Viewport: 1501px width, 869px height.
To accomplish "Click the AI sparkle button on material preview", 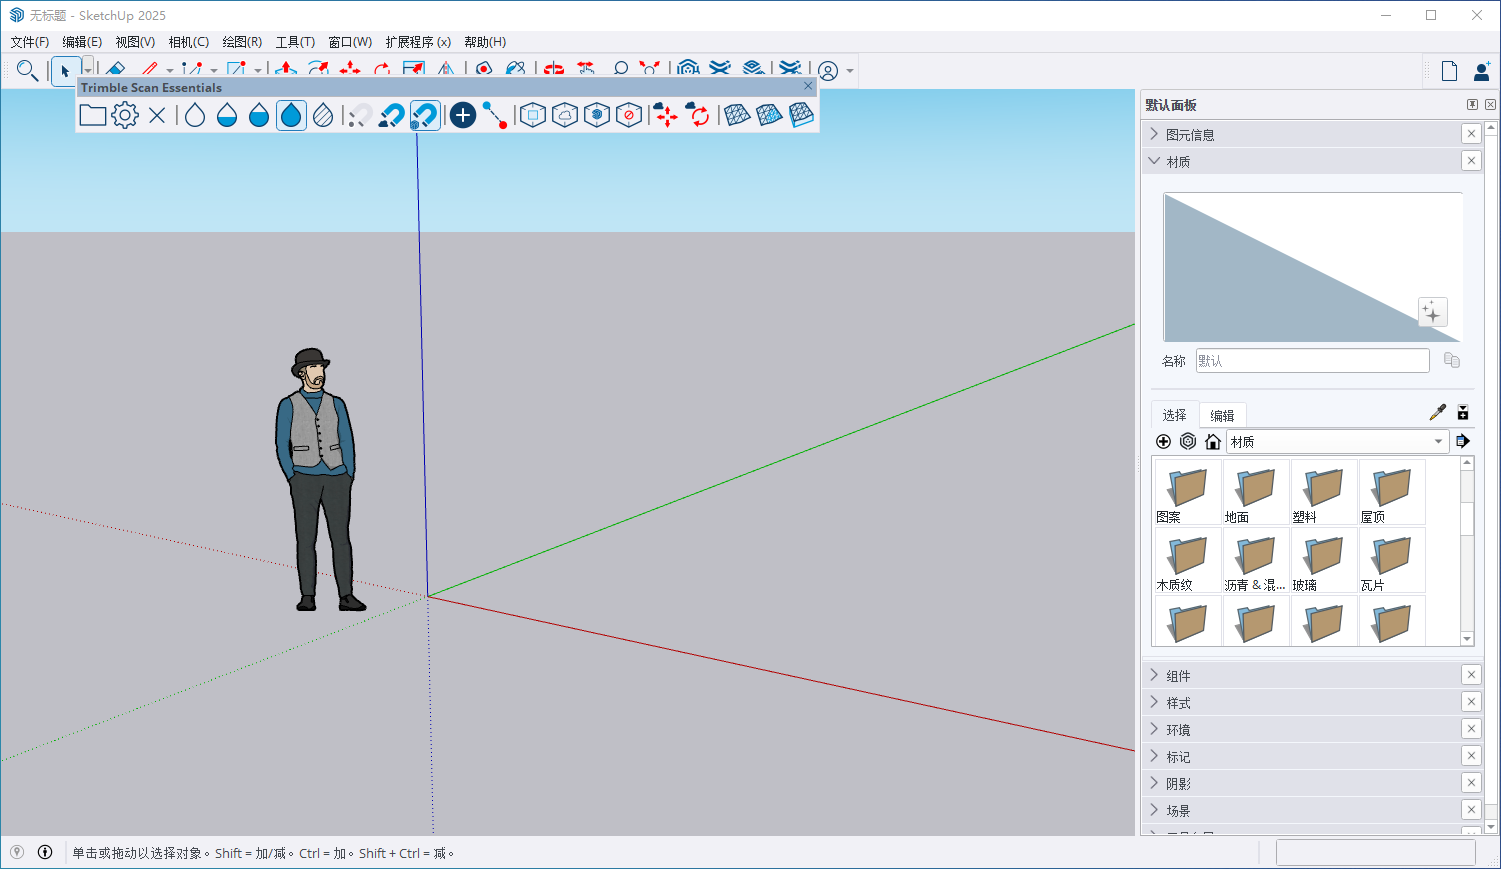I will 1432,312.
